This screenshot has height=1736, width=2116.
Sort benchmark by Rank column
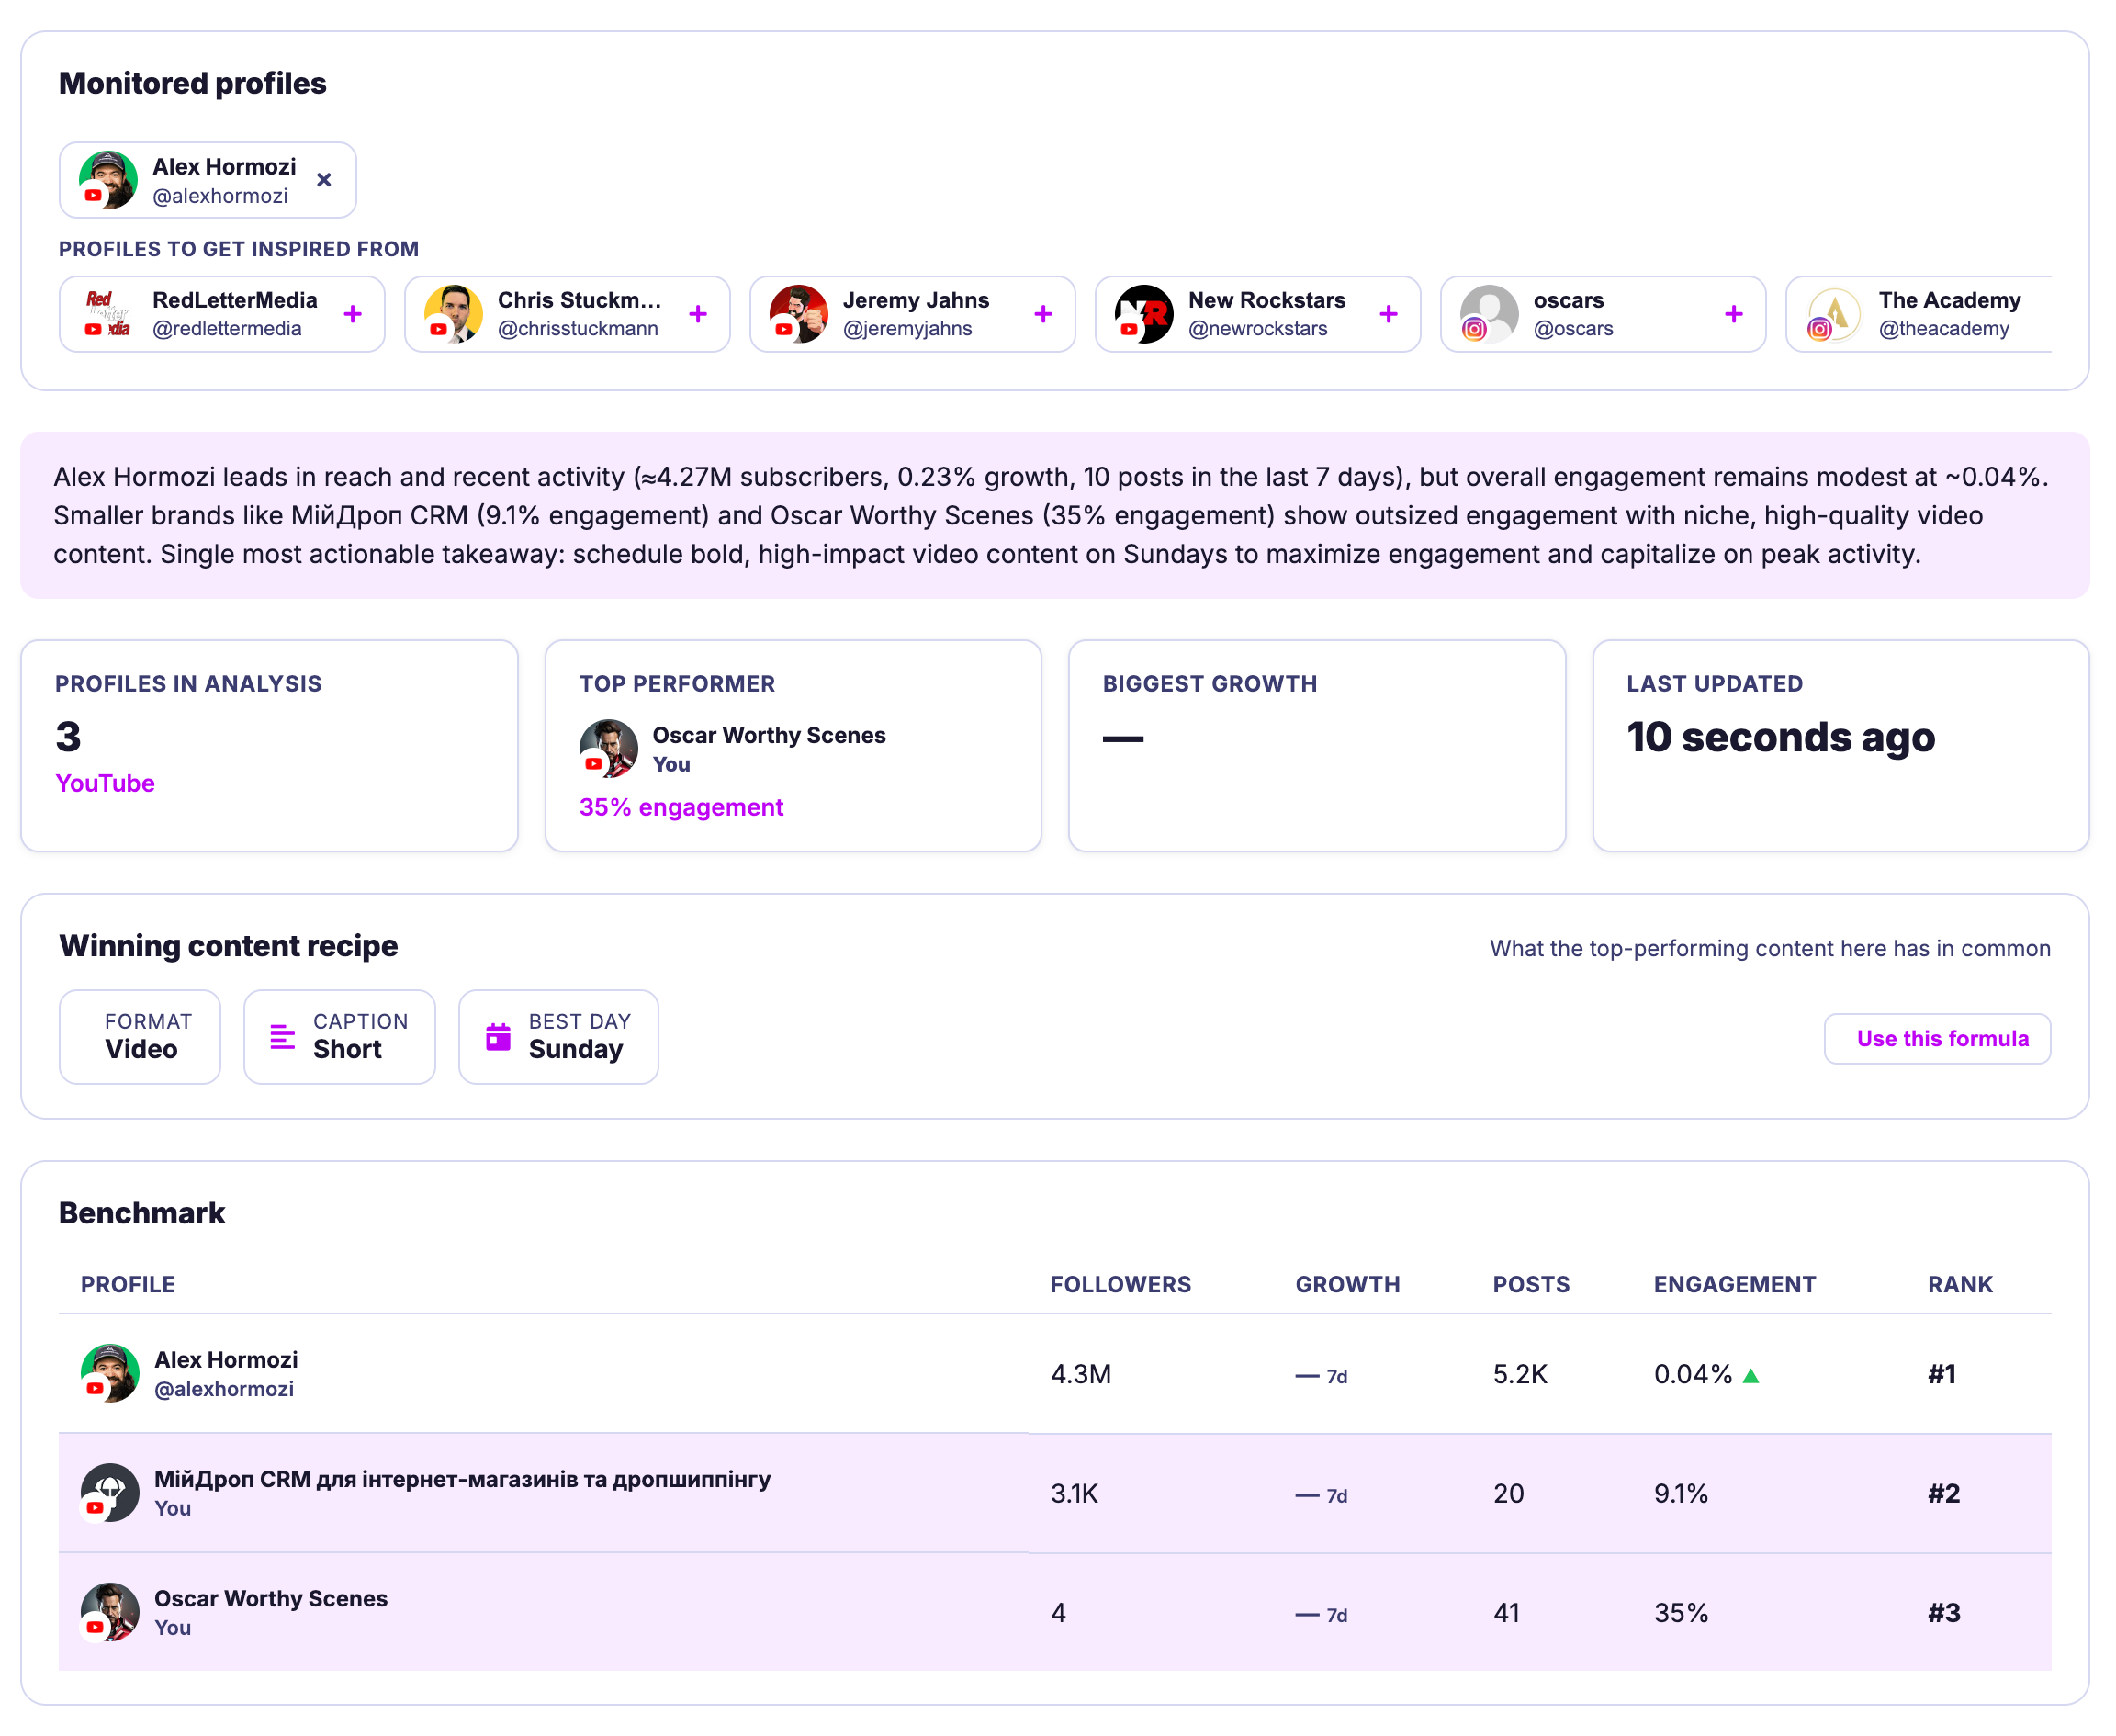1960,1284
